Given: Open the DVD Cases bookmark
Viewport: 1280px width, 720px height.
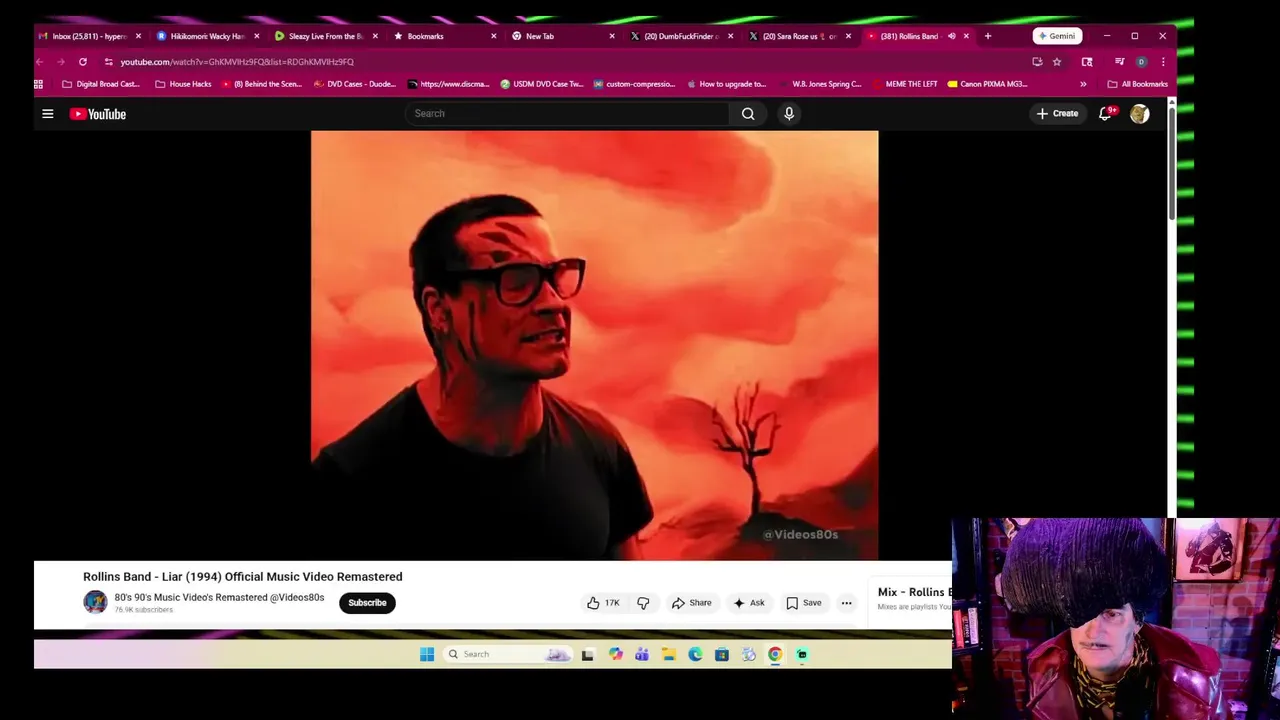Looking at the screenshot, I should (355, 84).
